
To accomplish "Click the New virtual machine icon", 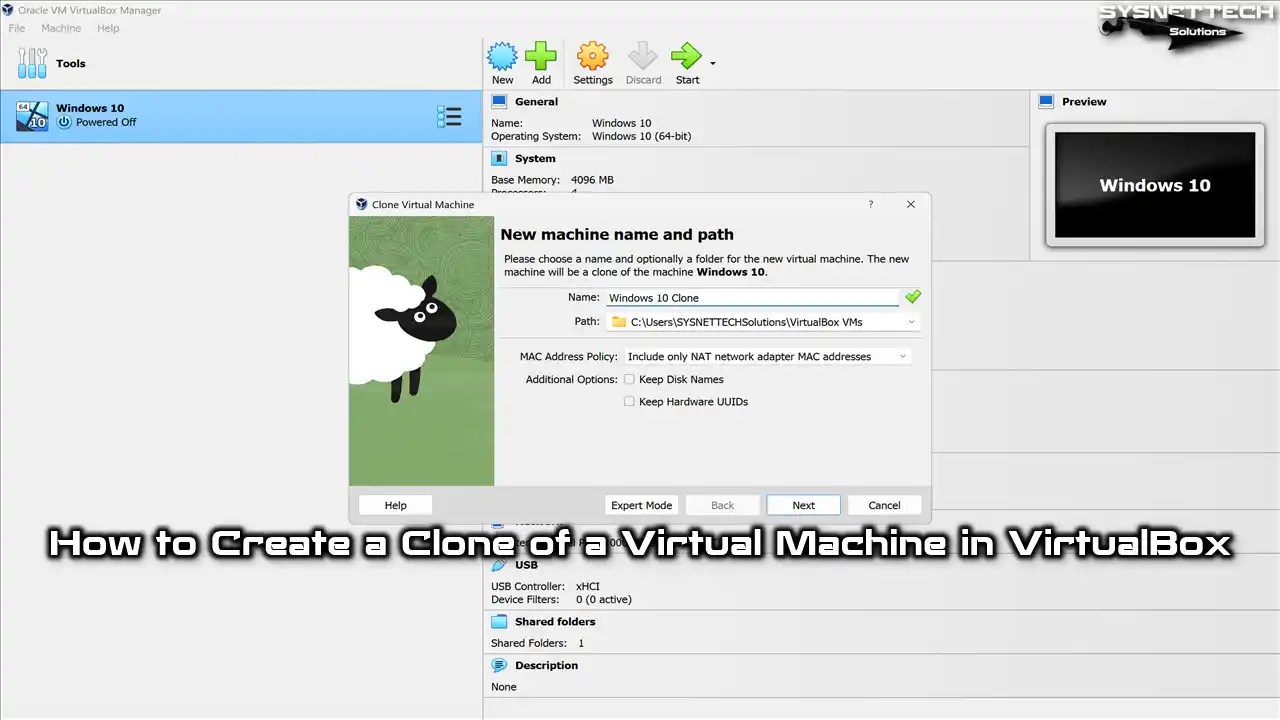I will (502, 57).
